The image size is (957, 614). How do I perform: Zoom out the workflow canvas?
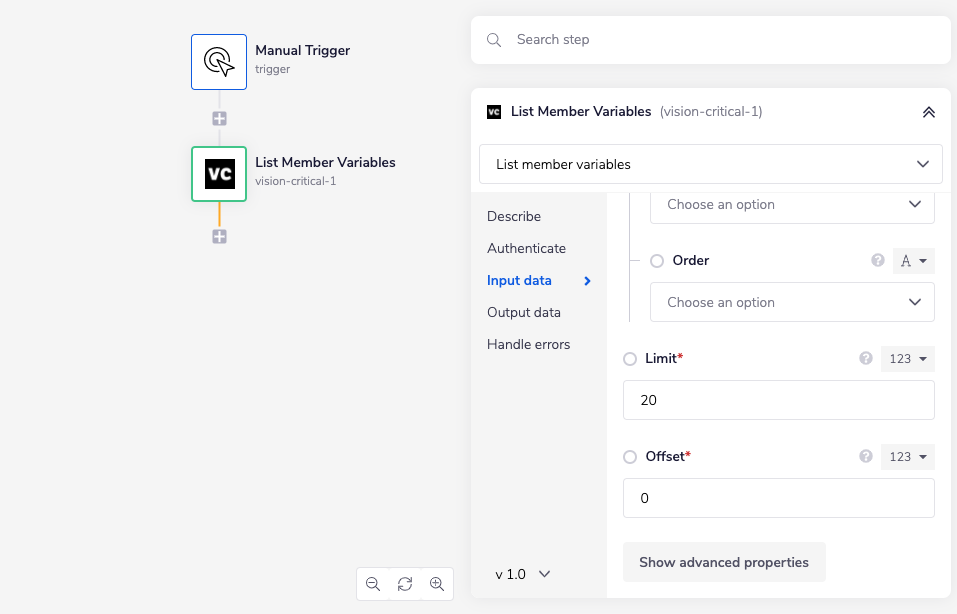(373, 584)
